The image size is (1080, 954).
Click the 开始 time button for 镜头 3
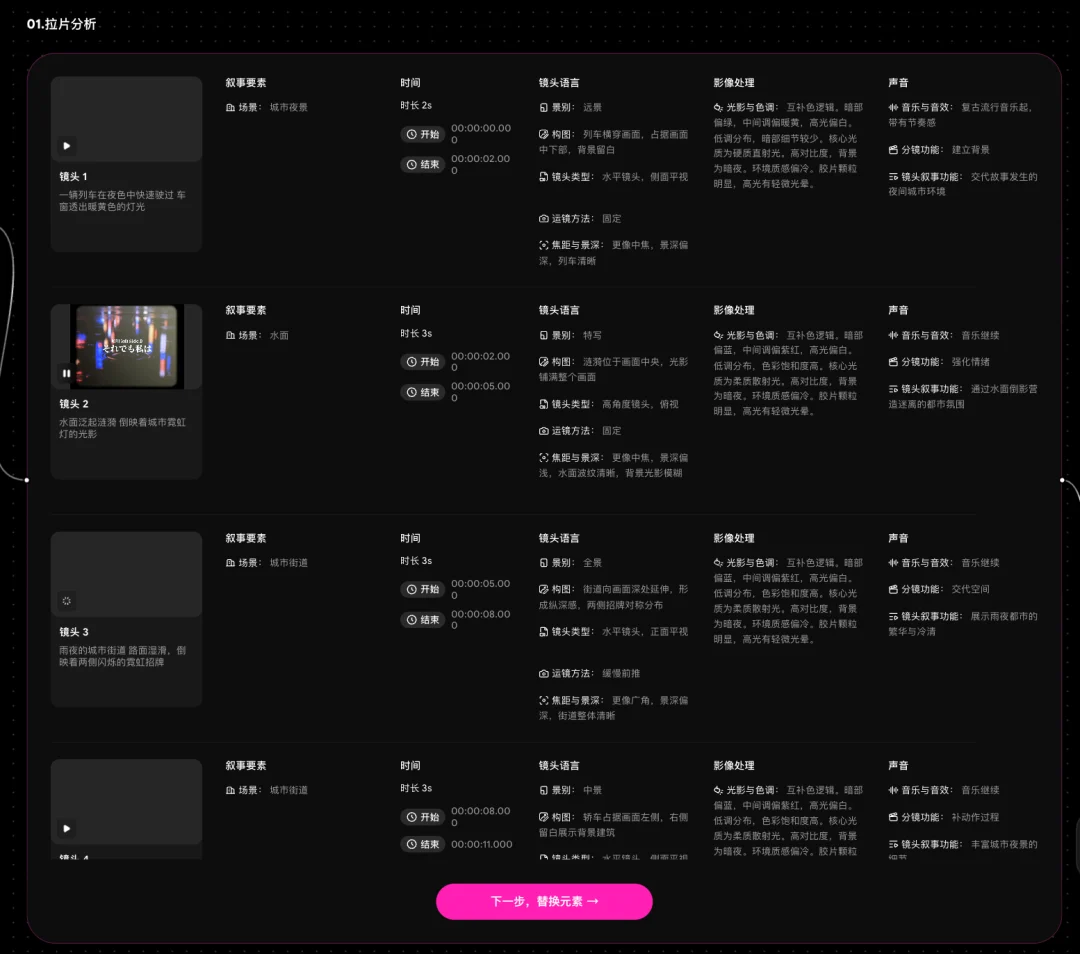[423, 590]
